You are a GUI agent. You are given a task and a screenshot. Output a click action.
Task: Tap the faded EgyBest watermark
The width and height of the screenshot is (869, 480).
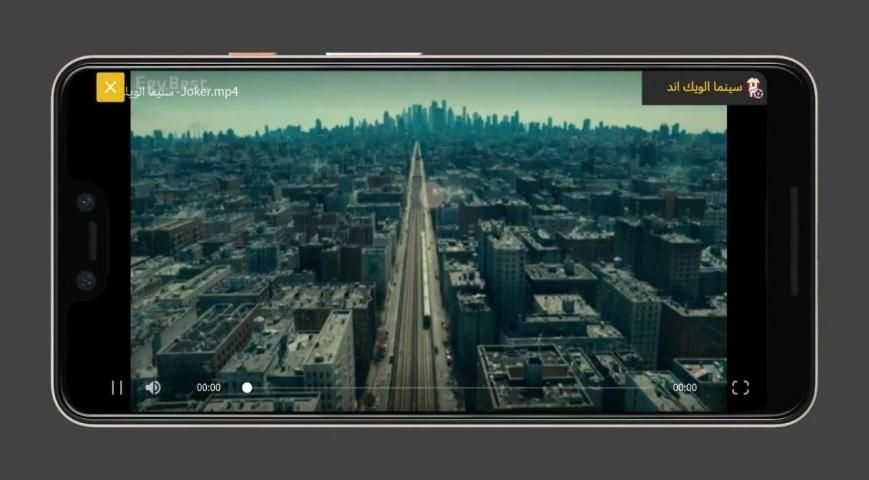pyautogui.click(x=170, y=81)
